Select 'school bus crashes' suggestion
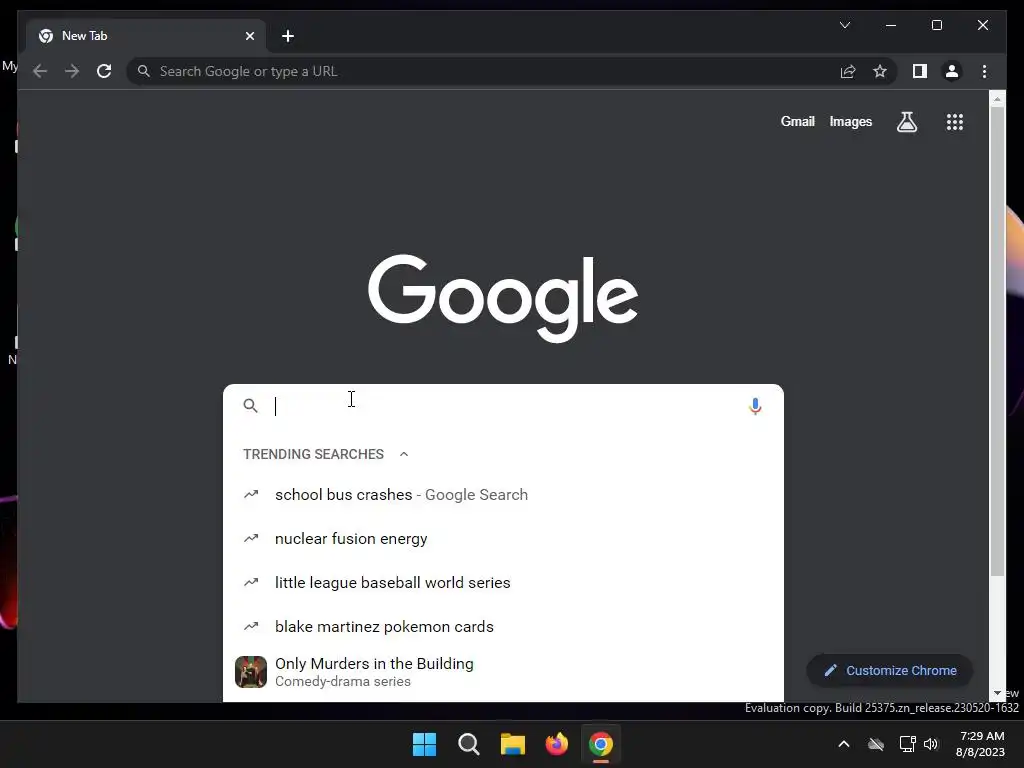Image resolution: width=1024 pixels, height=768 pixels. 503,494
